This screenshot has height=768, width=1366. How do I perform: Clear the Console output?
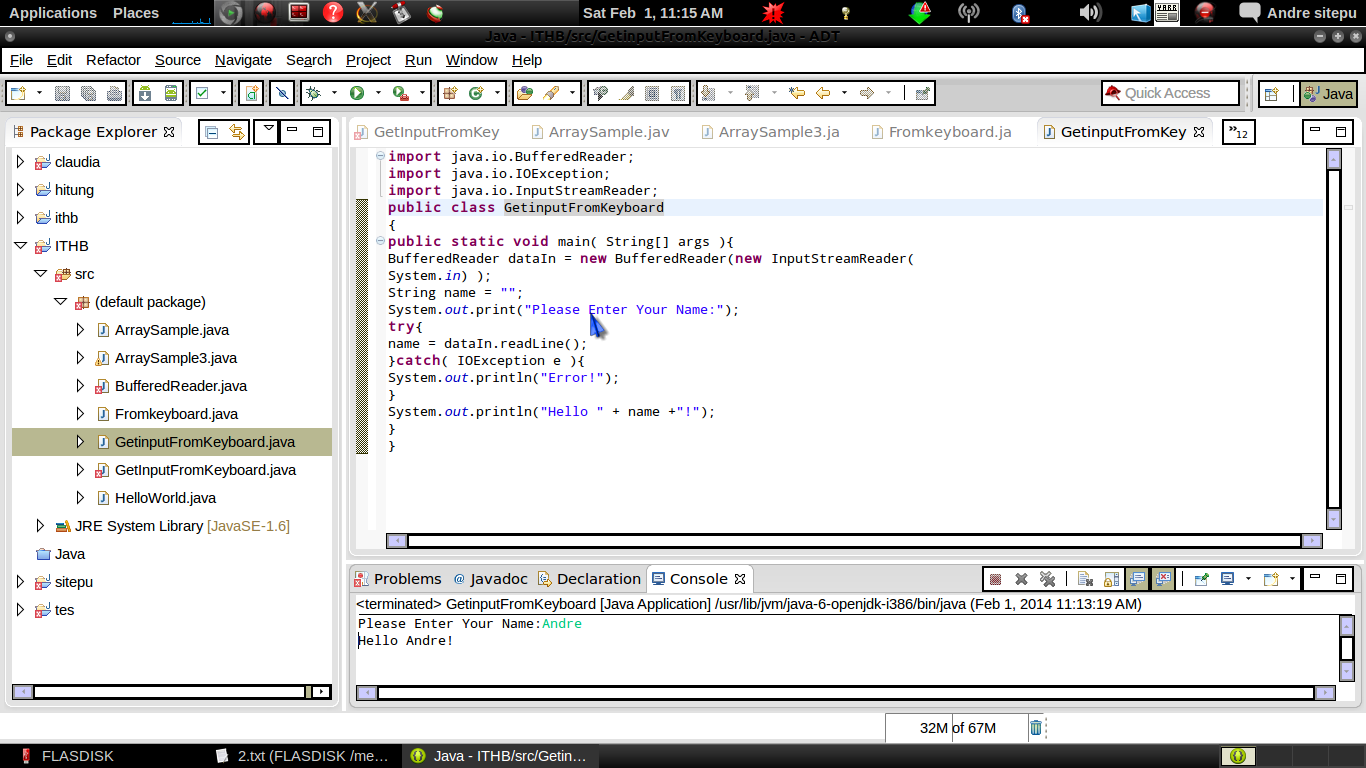click(x=1086, y=578)
